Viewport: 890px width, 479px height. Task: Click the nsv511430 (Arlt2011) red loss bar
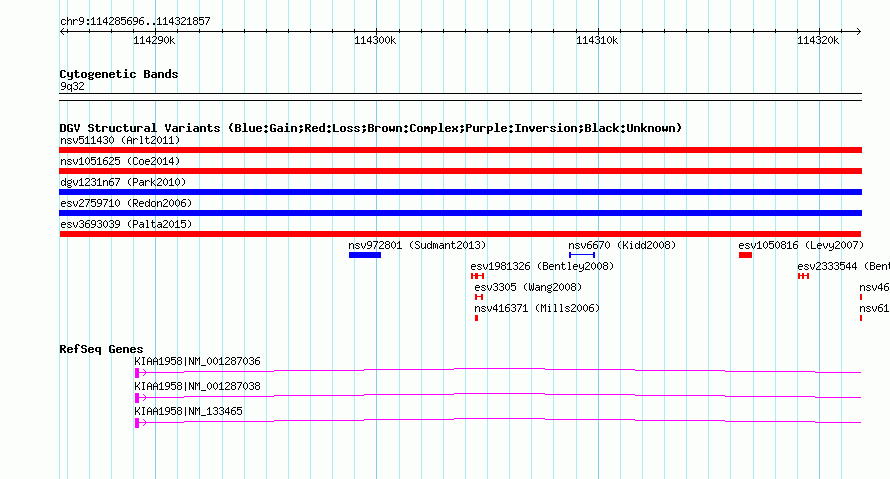click(x=460, y=150)
